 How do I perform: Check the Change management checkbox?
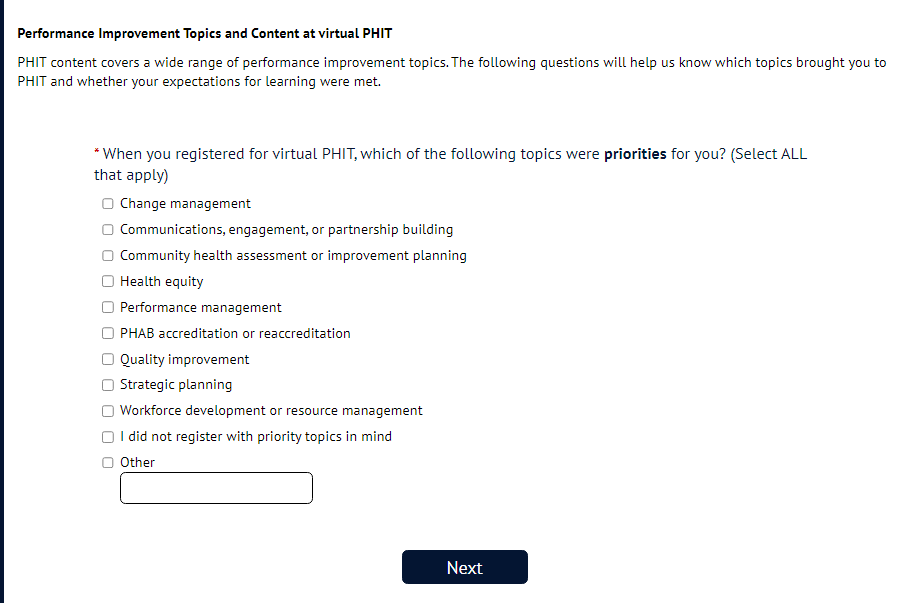108,204
